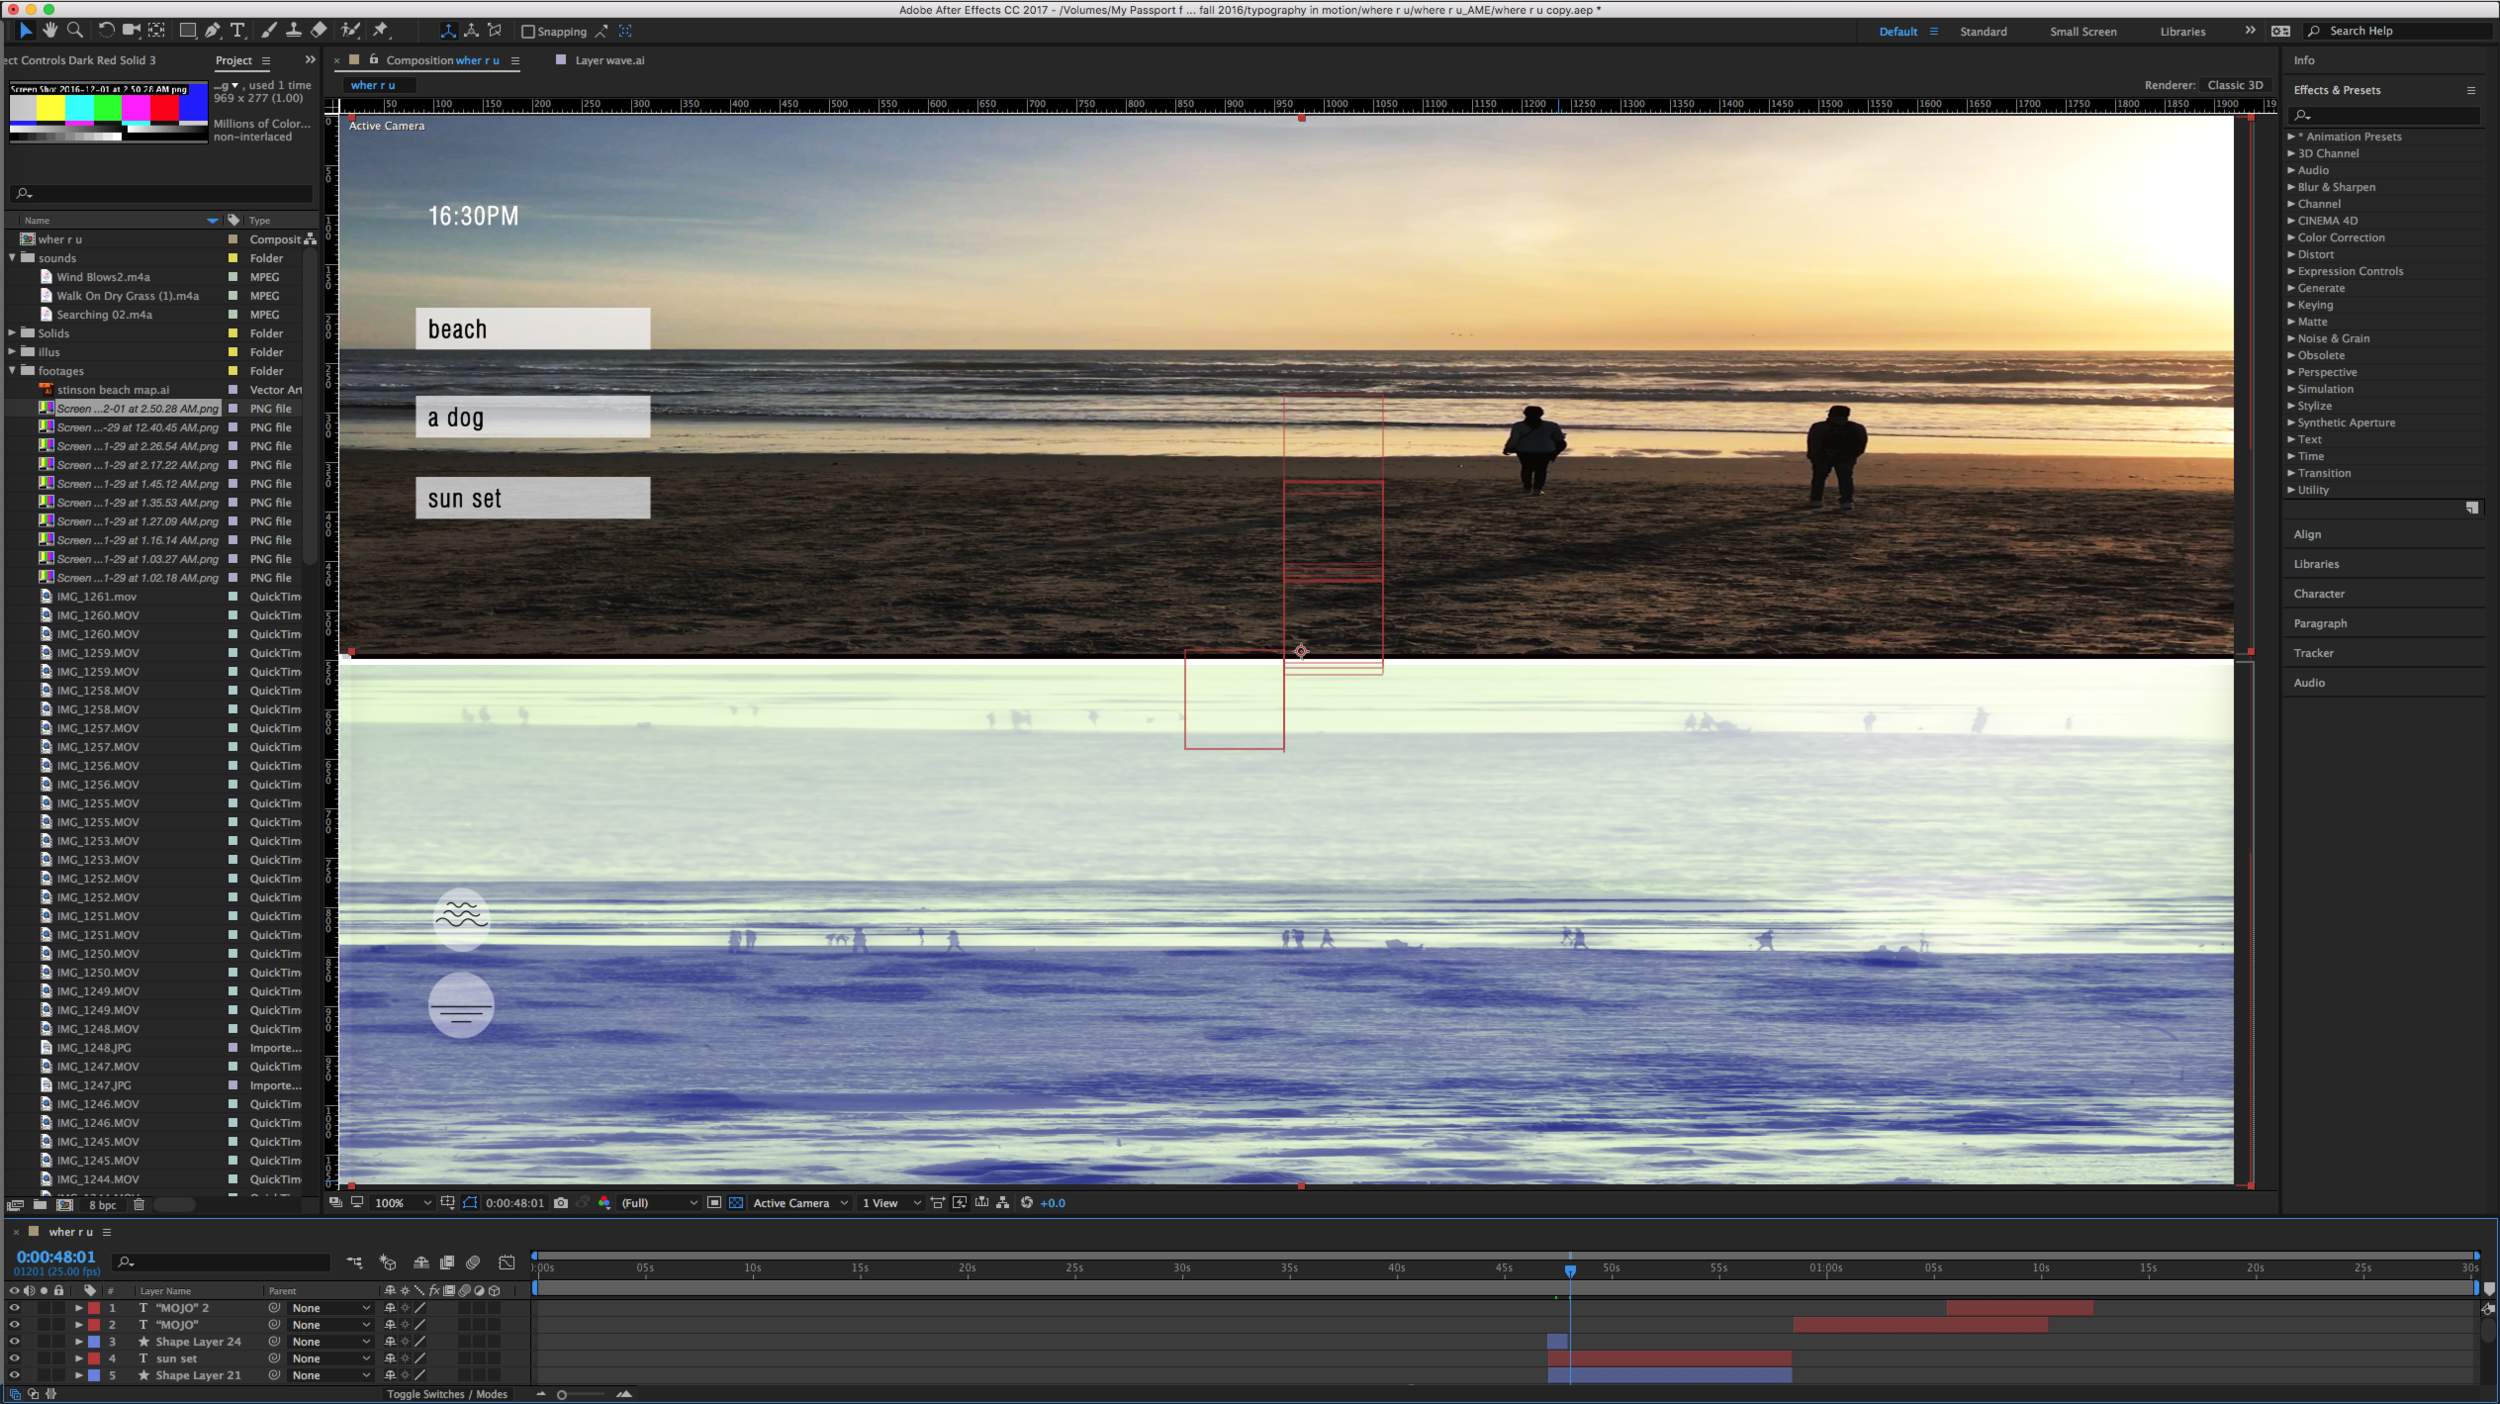
Task: Select the Selection arrow tool
Action: click(25, 31)
